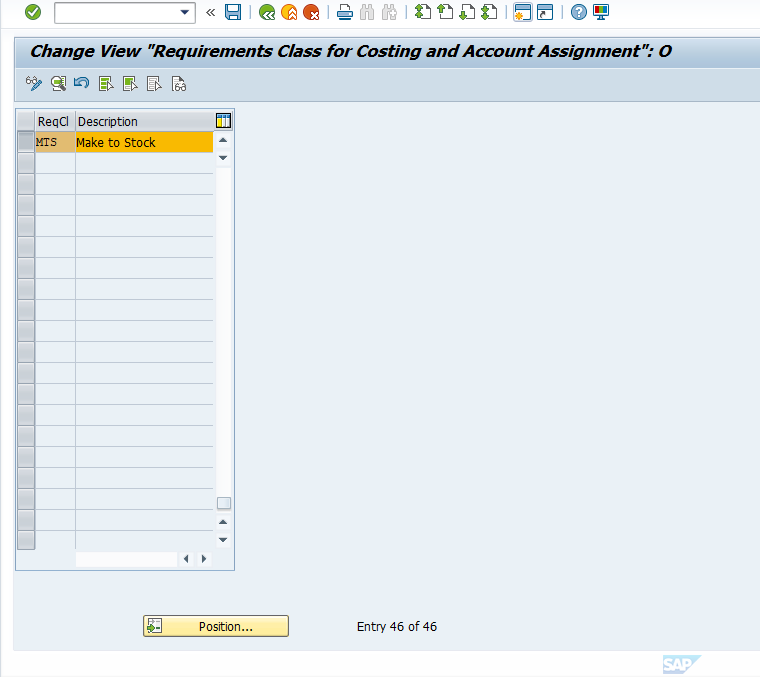The height and width of the screenshot is (677, 760).
Task: Collapse command field with double-chevron icon
Action: point(210,13)
